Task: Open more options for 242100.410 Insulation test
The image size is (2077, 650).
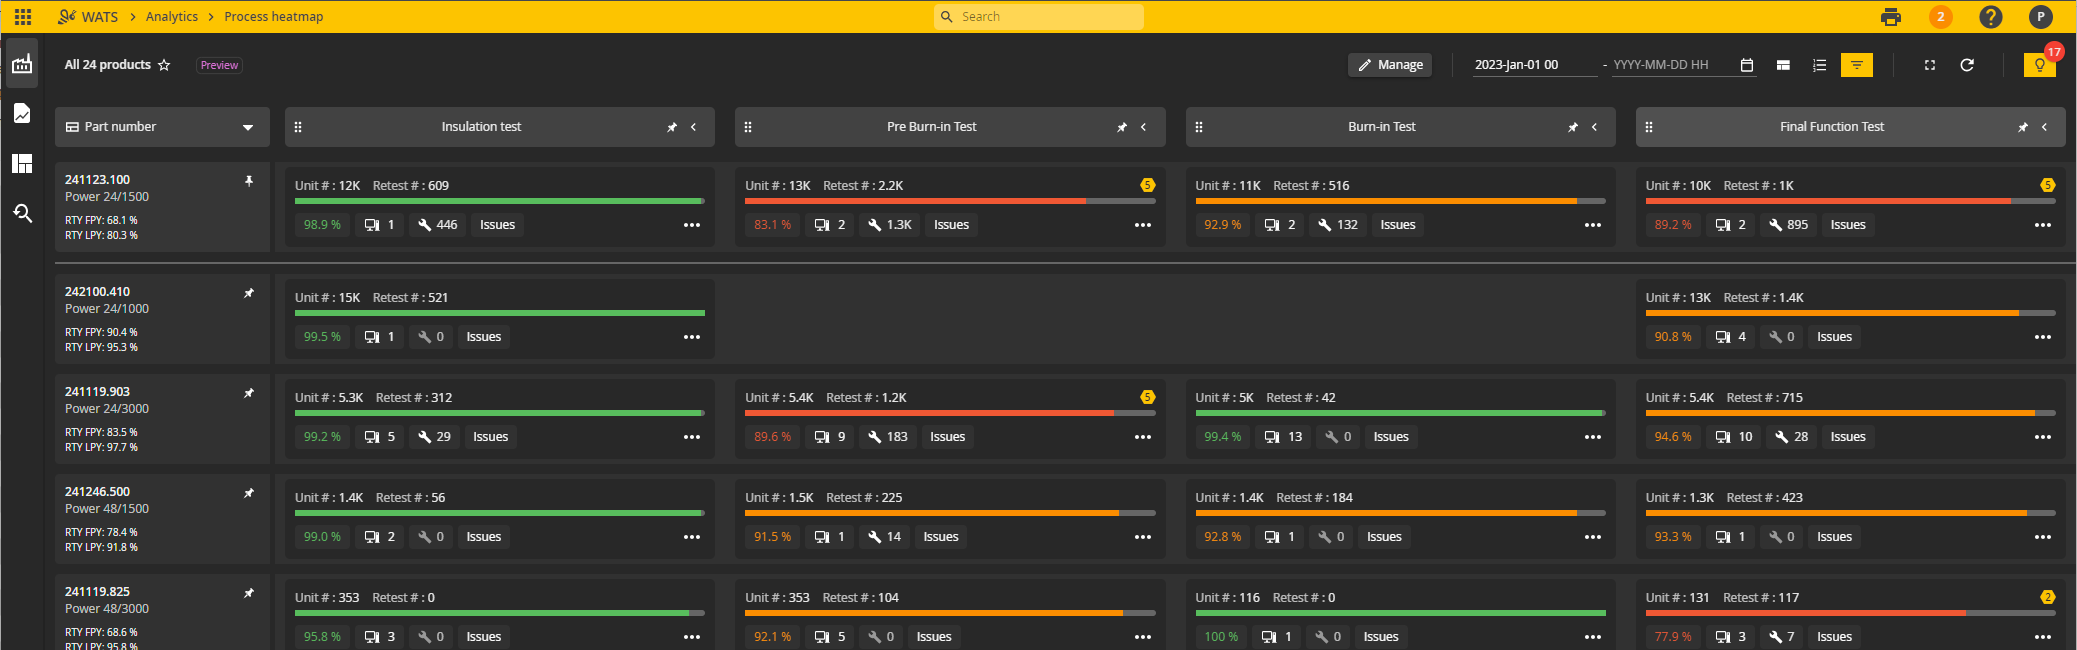Action: click(x=691, y=337)
